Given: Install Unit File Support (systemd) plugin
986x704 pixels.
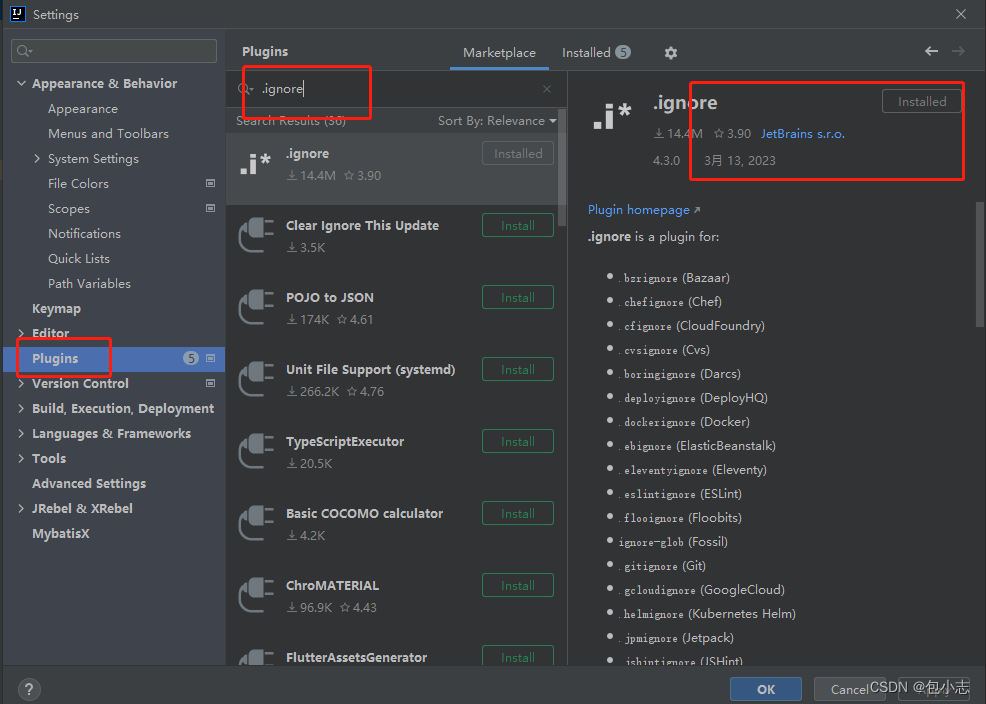Looking at the screenshot, I should [518, 370].
